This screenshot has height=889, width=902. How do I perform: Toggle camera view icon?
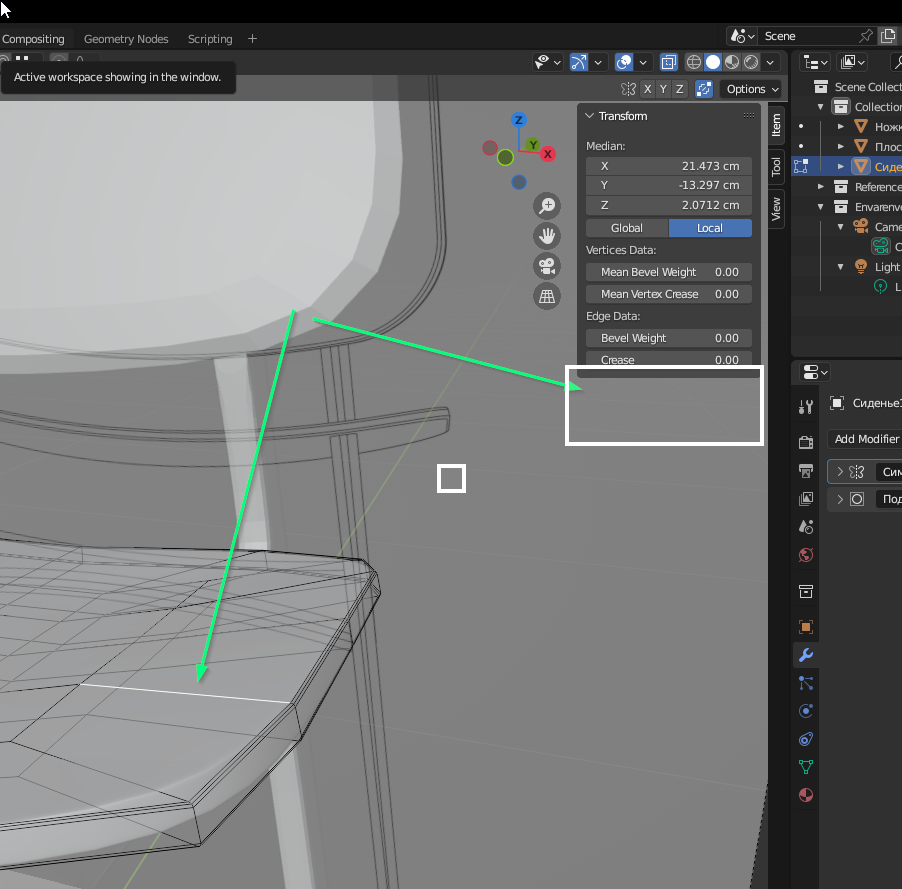[546, 266]
